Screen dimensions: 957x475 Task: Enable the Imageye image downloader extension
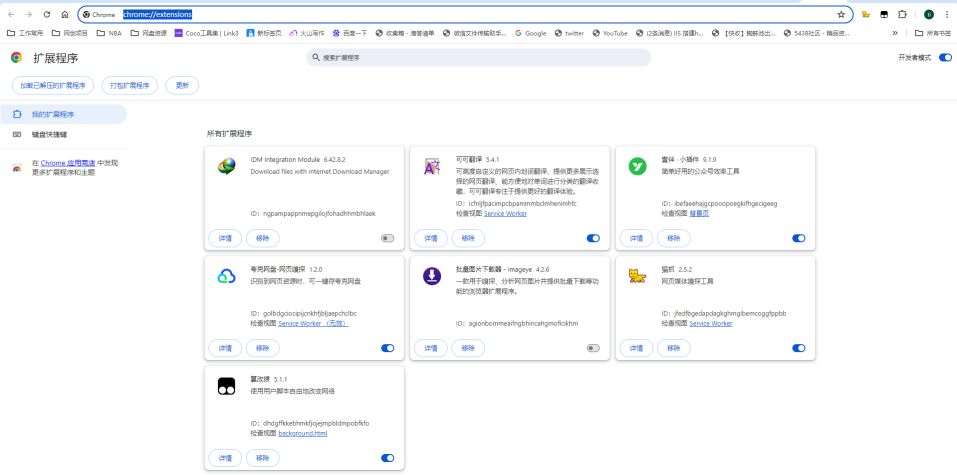click(x=593, y=348)
